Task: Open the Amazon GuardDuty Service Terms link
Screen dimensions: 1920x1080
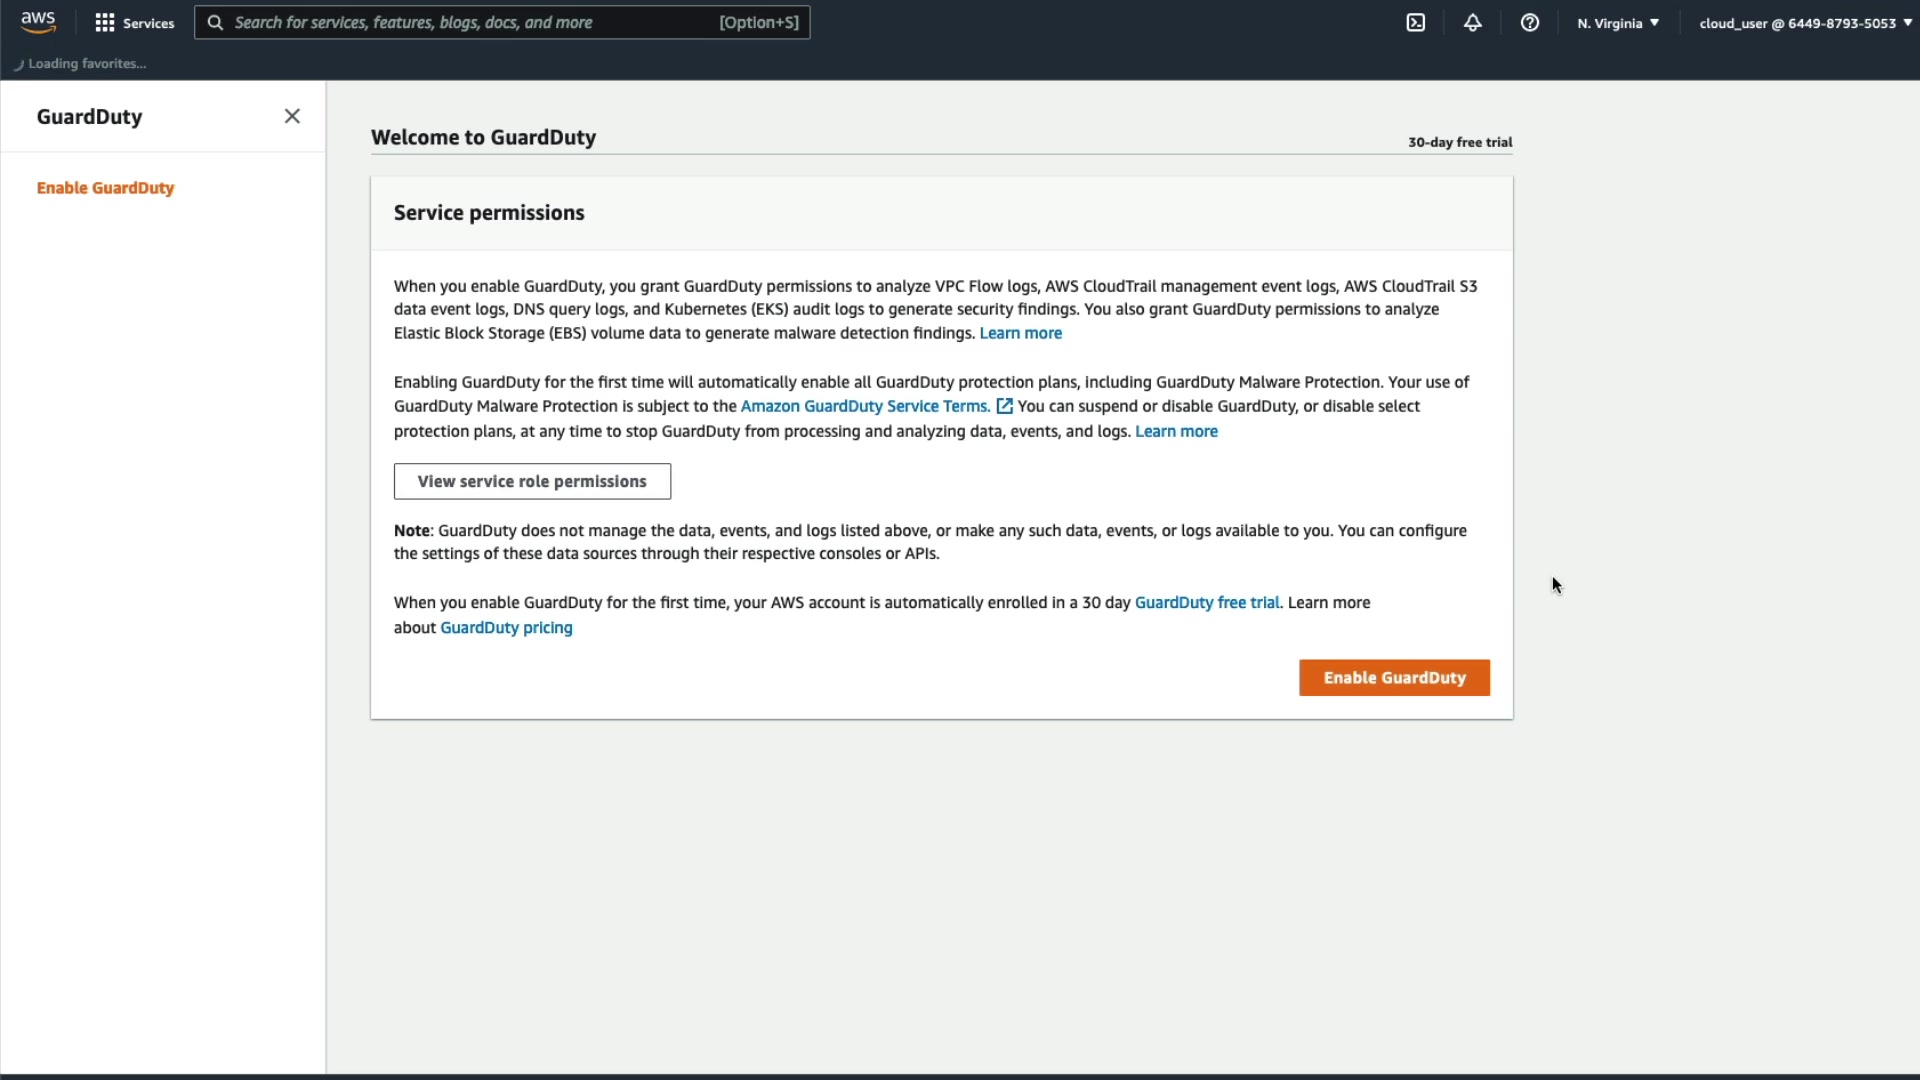Action: pyautogui.click(x=865, y=406)
